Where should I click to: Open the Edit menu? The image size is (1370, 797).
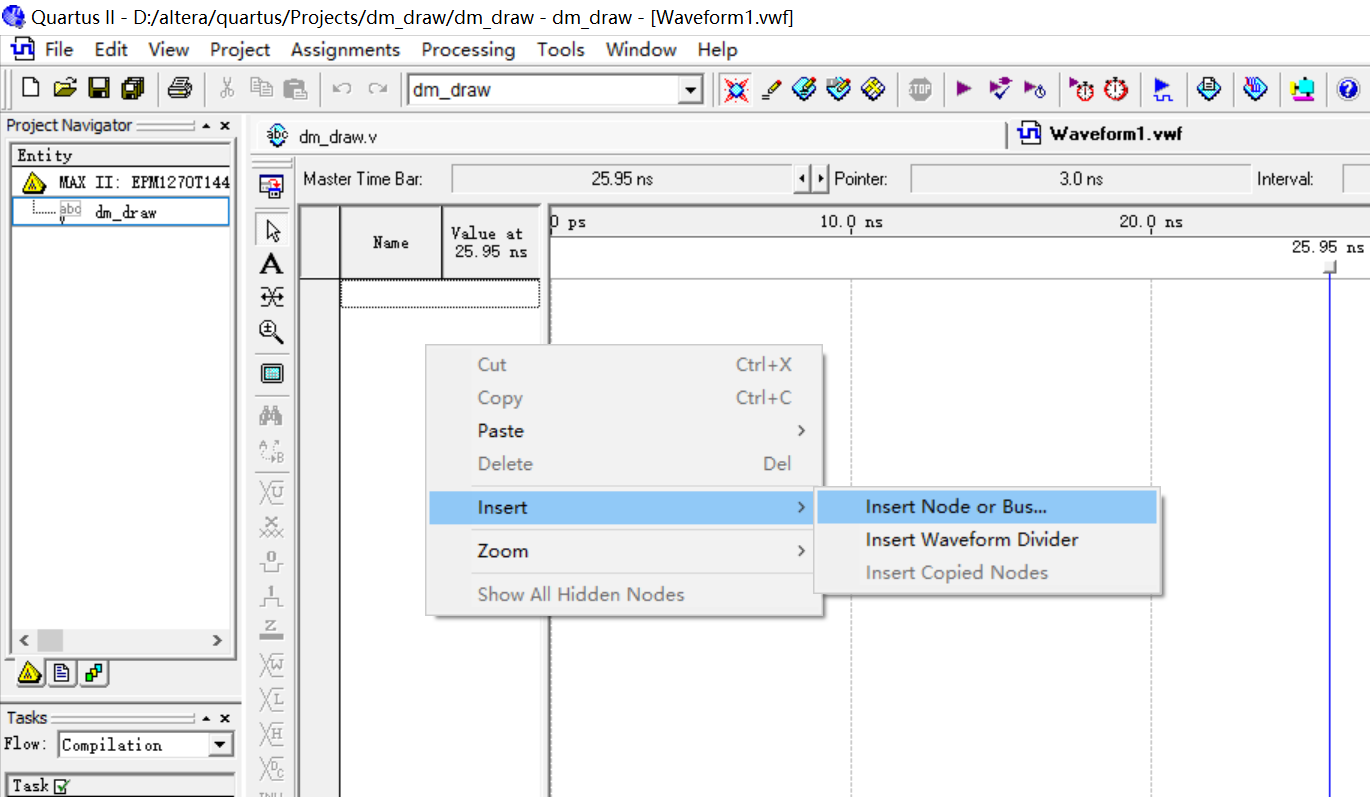[111, 49]
